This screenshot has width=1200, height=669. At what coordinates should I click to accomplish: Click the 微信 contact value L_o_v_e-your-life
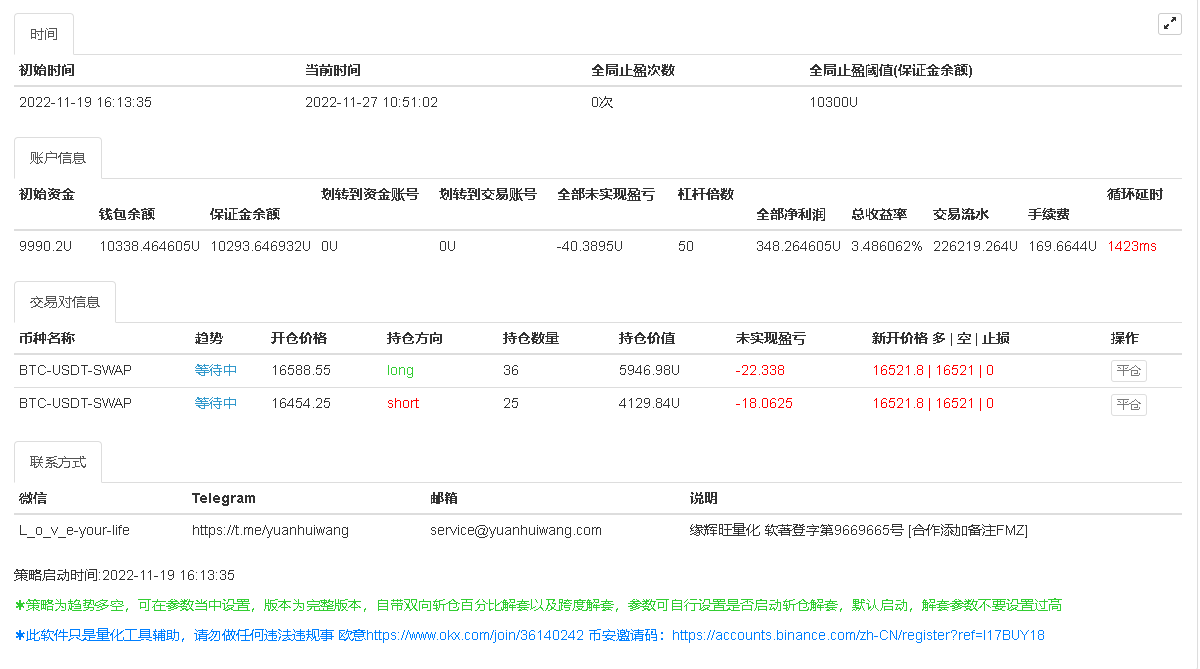[x=72, y=530]
